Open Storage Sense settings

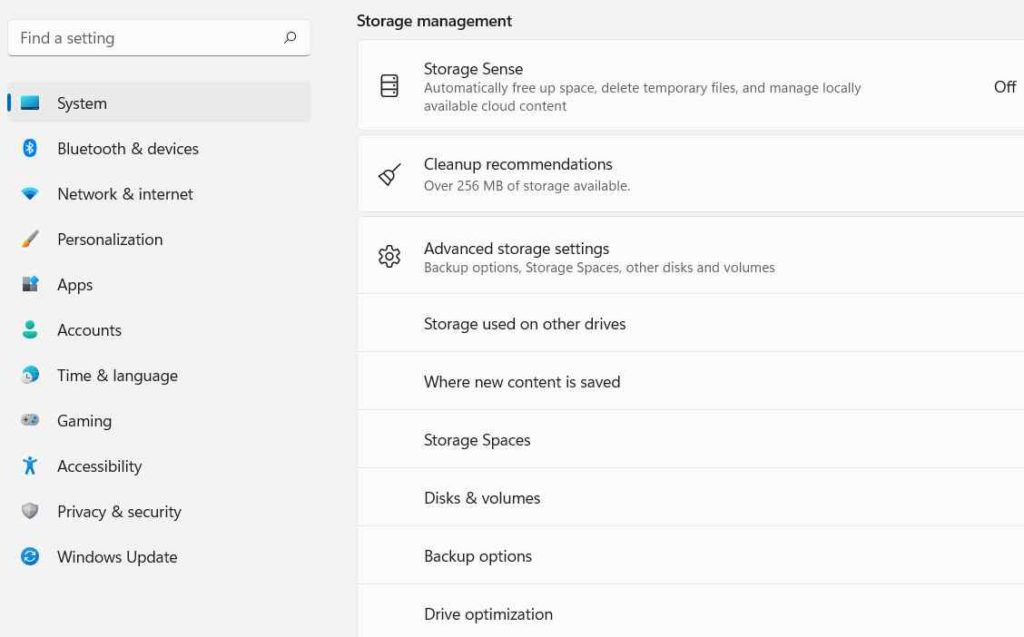point(691,85)
